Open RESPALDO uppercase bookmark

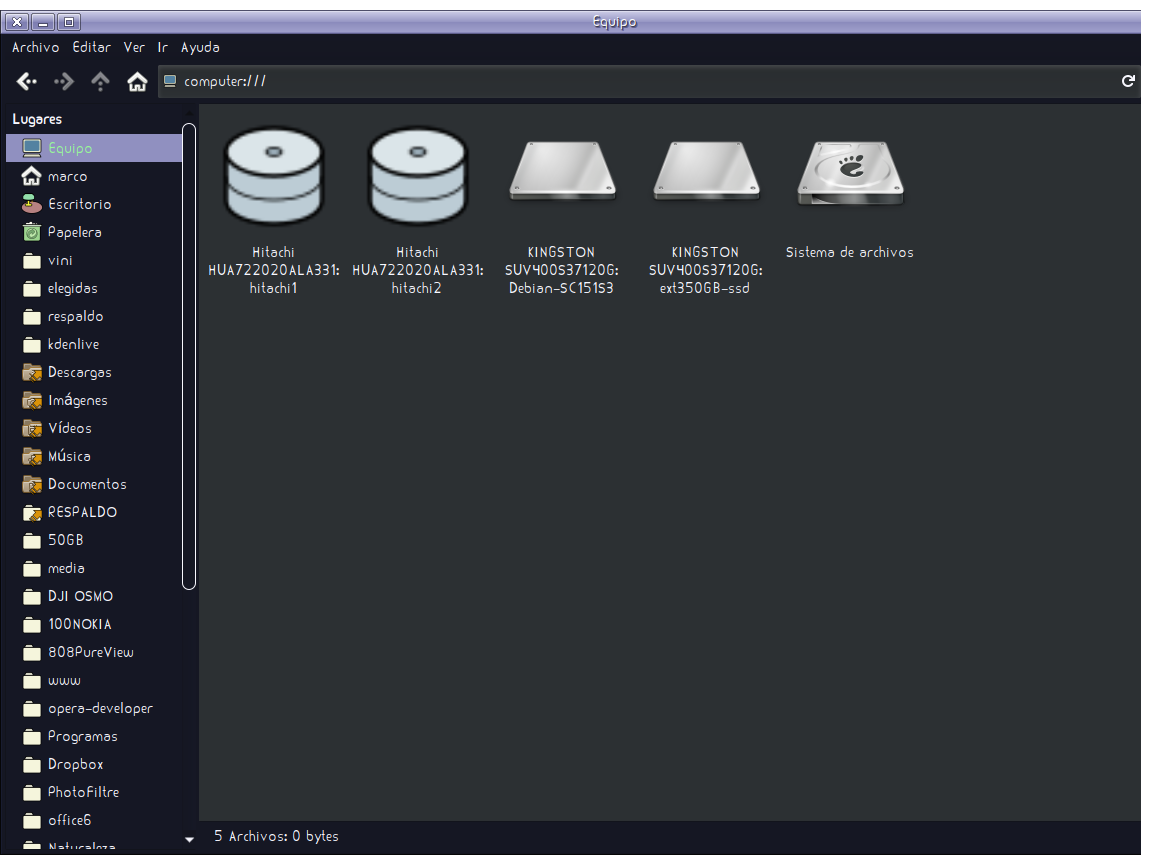pos(94,512)
